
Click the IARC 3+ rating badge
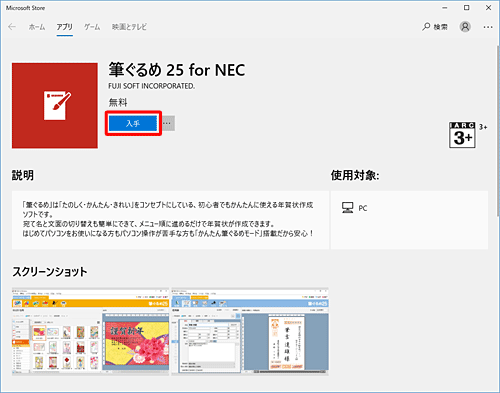tap(462, 135)
